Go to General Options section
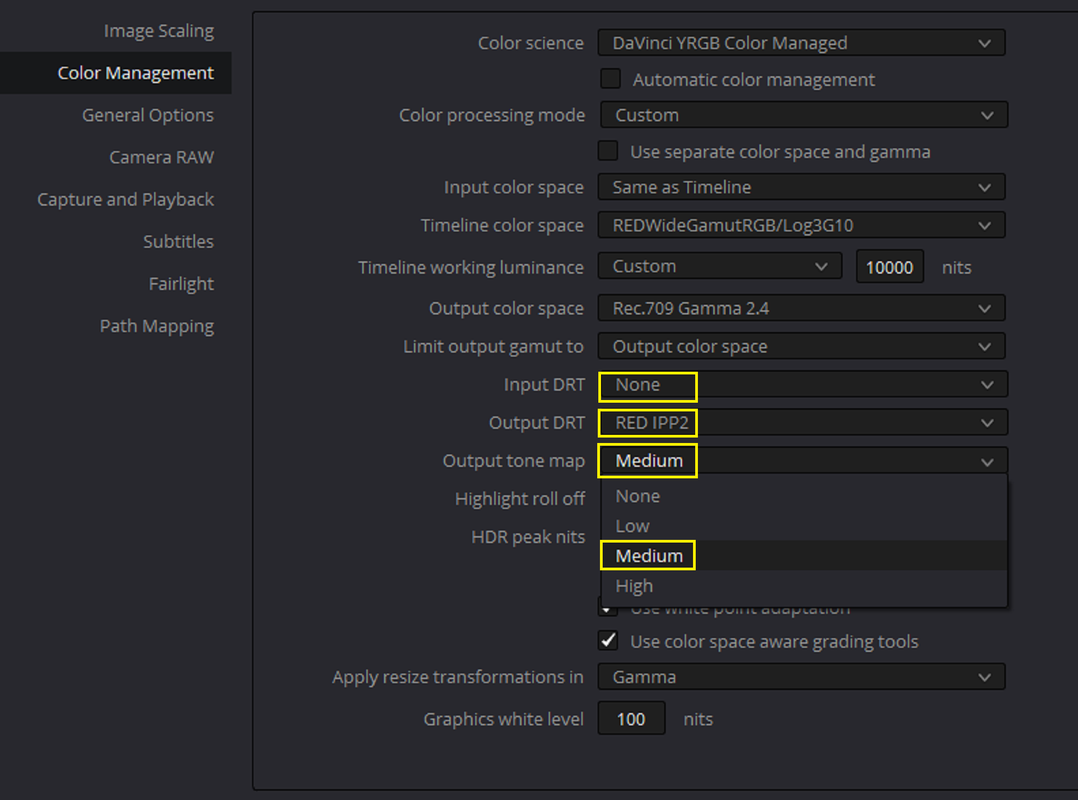This screenshot has height=800, width=1078. [x=148, y=115]
